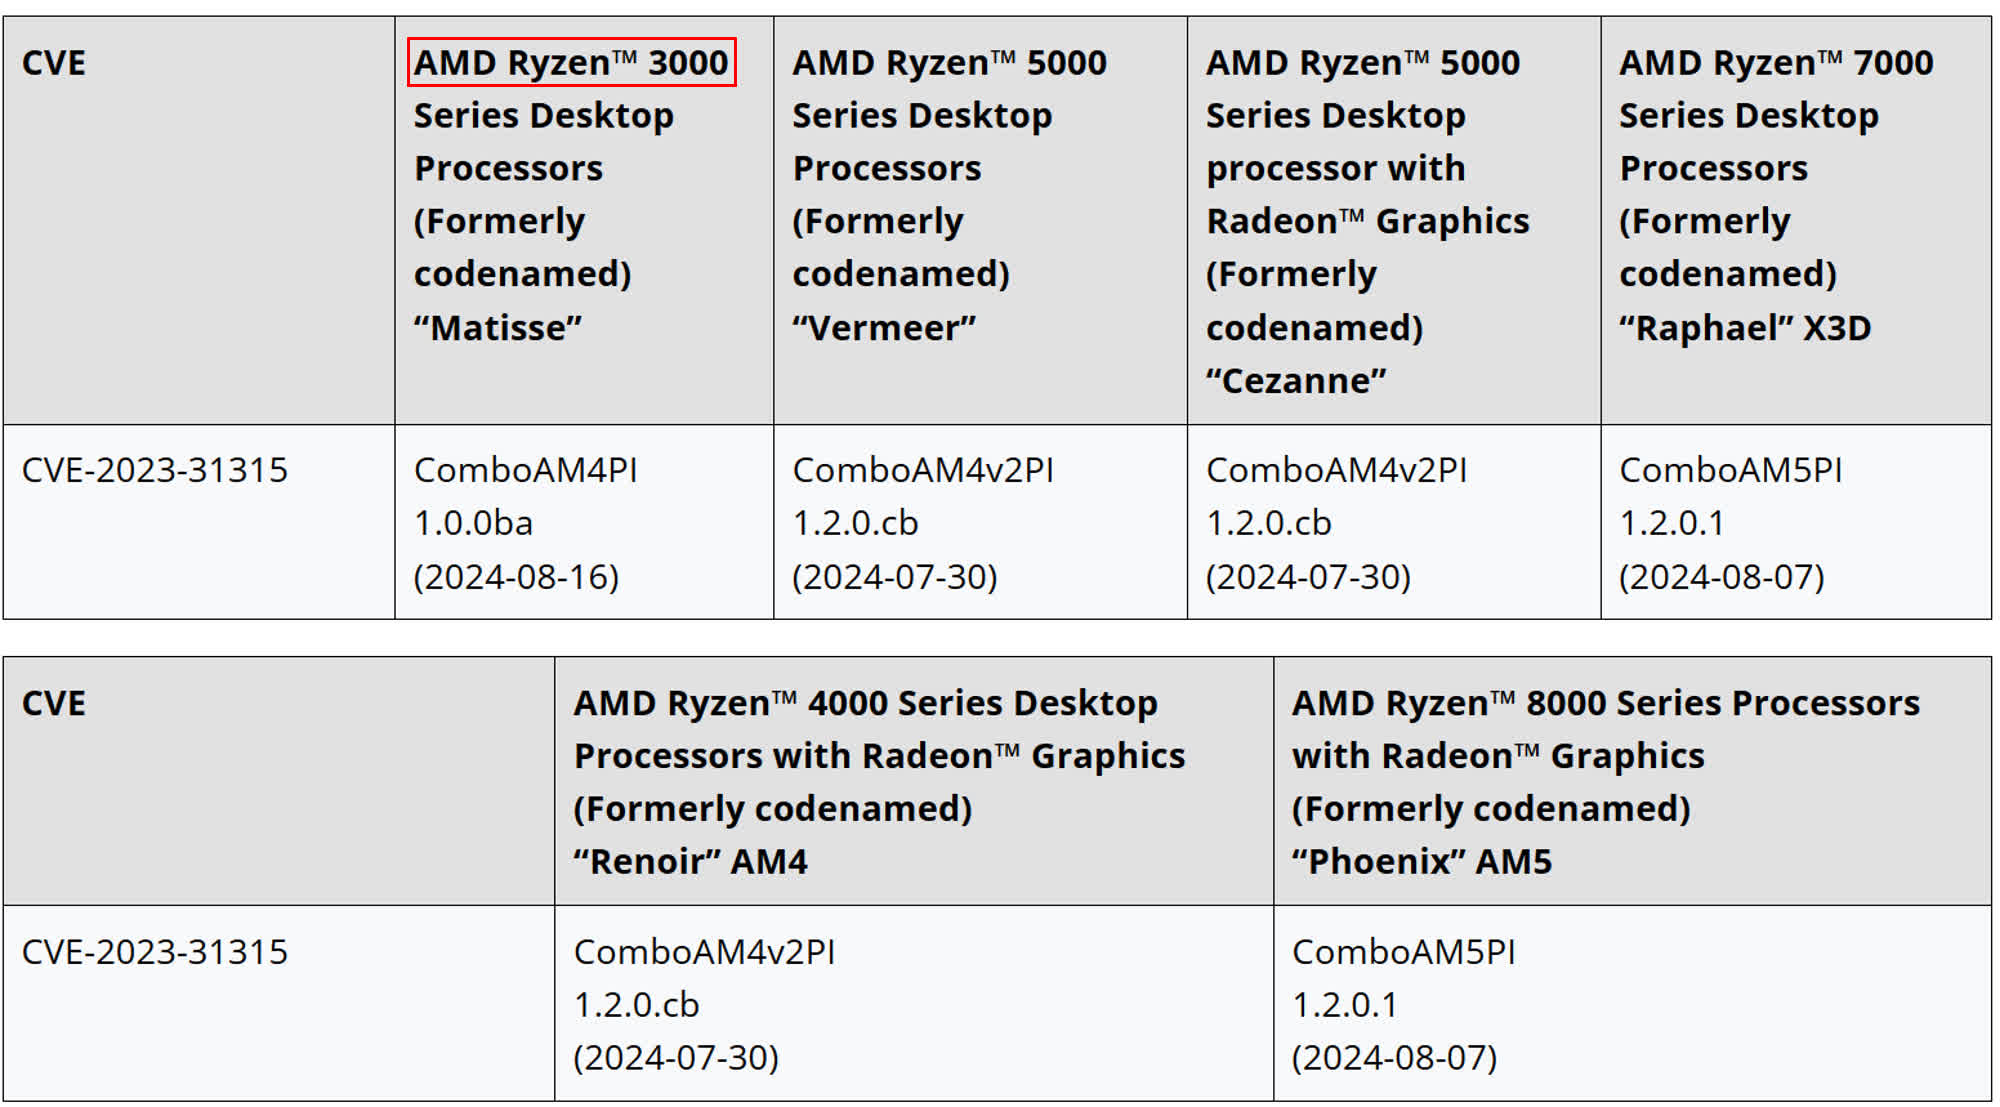
Task: Click the red-outlined AMD Ryzen 3000 heading text
Action: click(x=571, y=62)
